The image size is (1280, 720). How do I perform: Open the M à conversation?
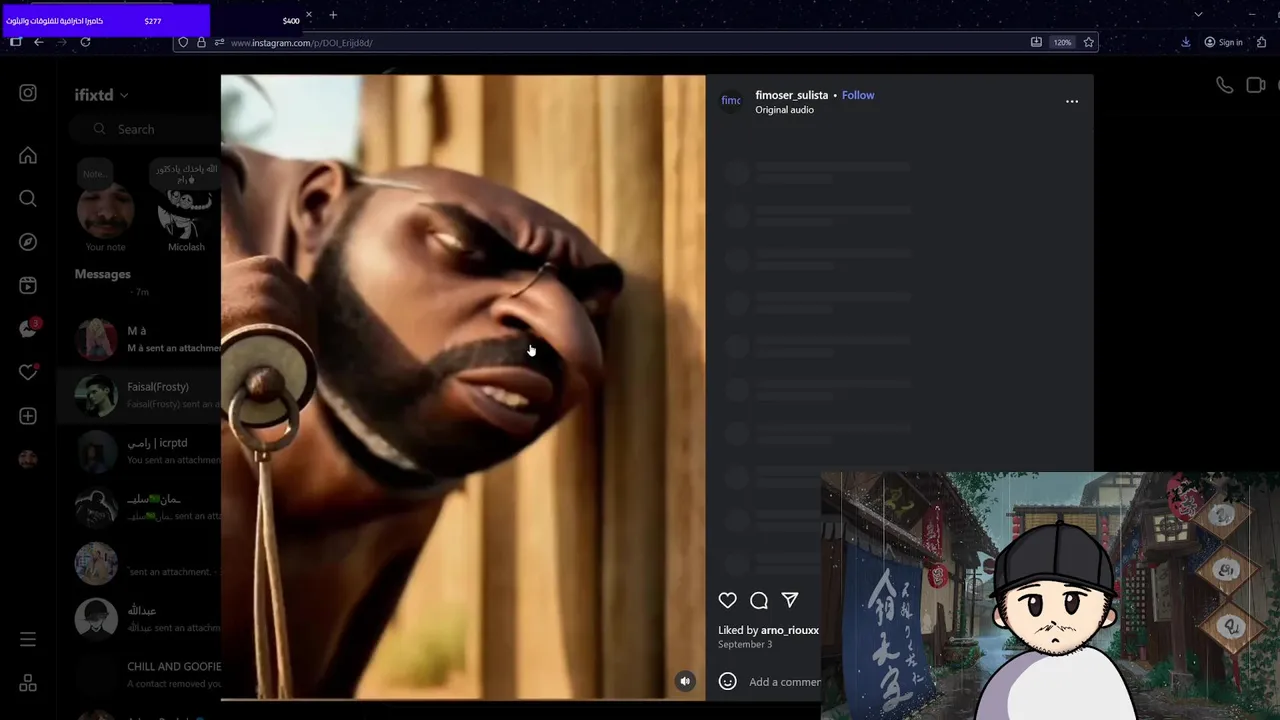(138, 340)
